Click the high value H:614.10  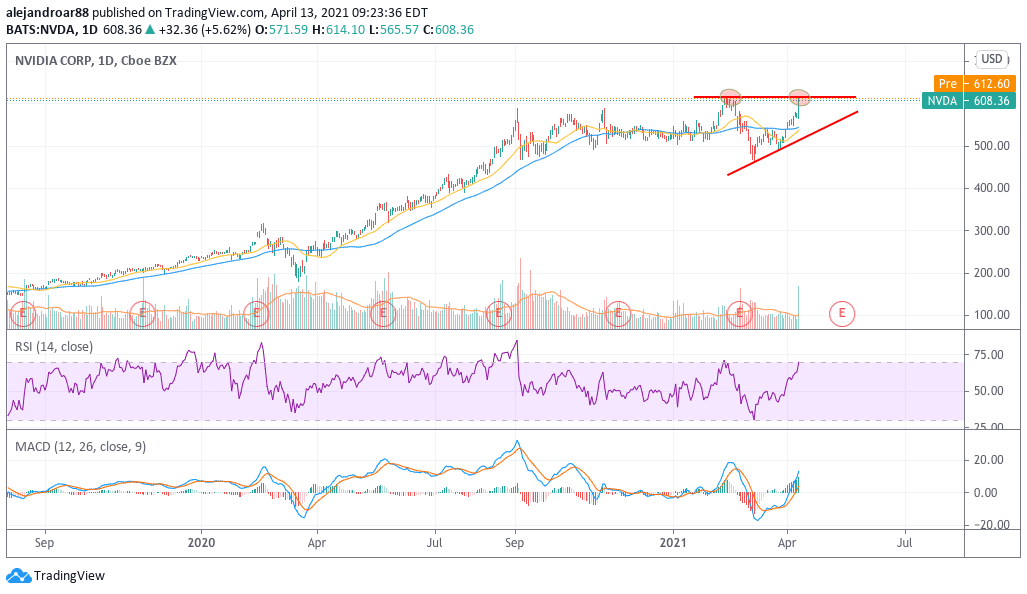click(x=338, y=29)
